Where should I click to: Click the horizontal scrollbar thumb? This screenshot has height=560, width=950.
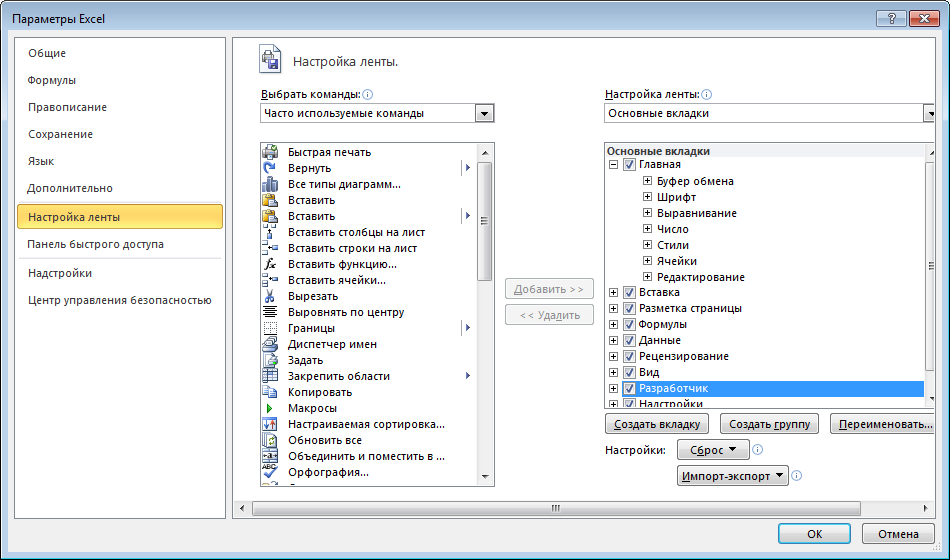(x=556, y=508)
